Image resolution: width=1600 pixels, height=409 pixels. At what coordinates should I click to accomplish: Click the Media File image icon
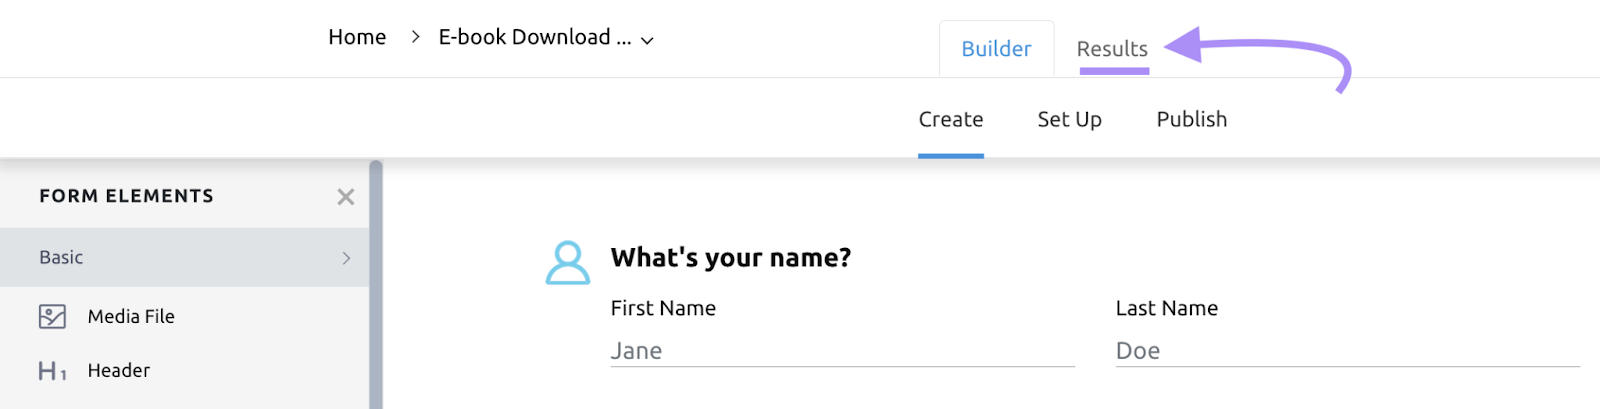52,317
